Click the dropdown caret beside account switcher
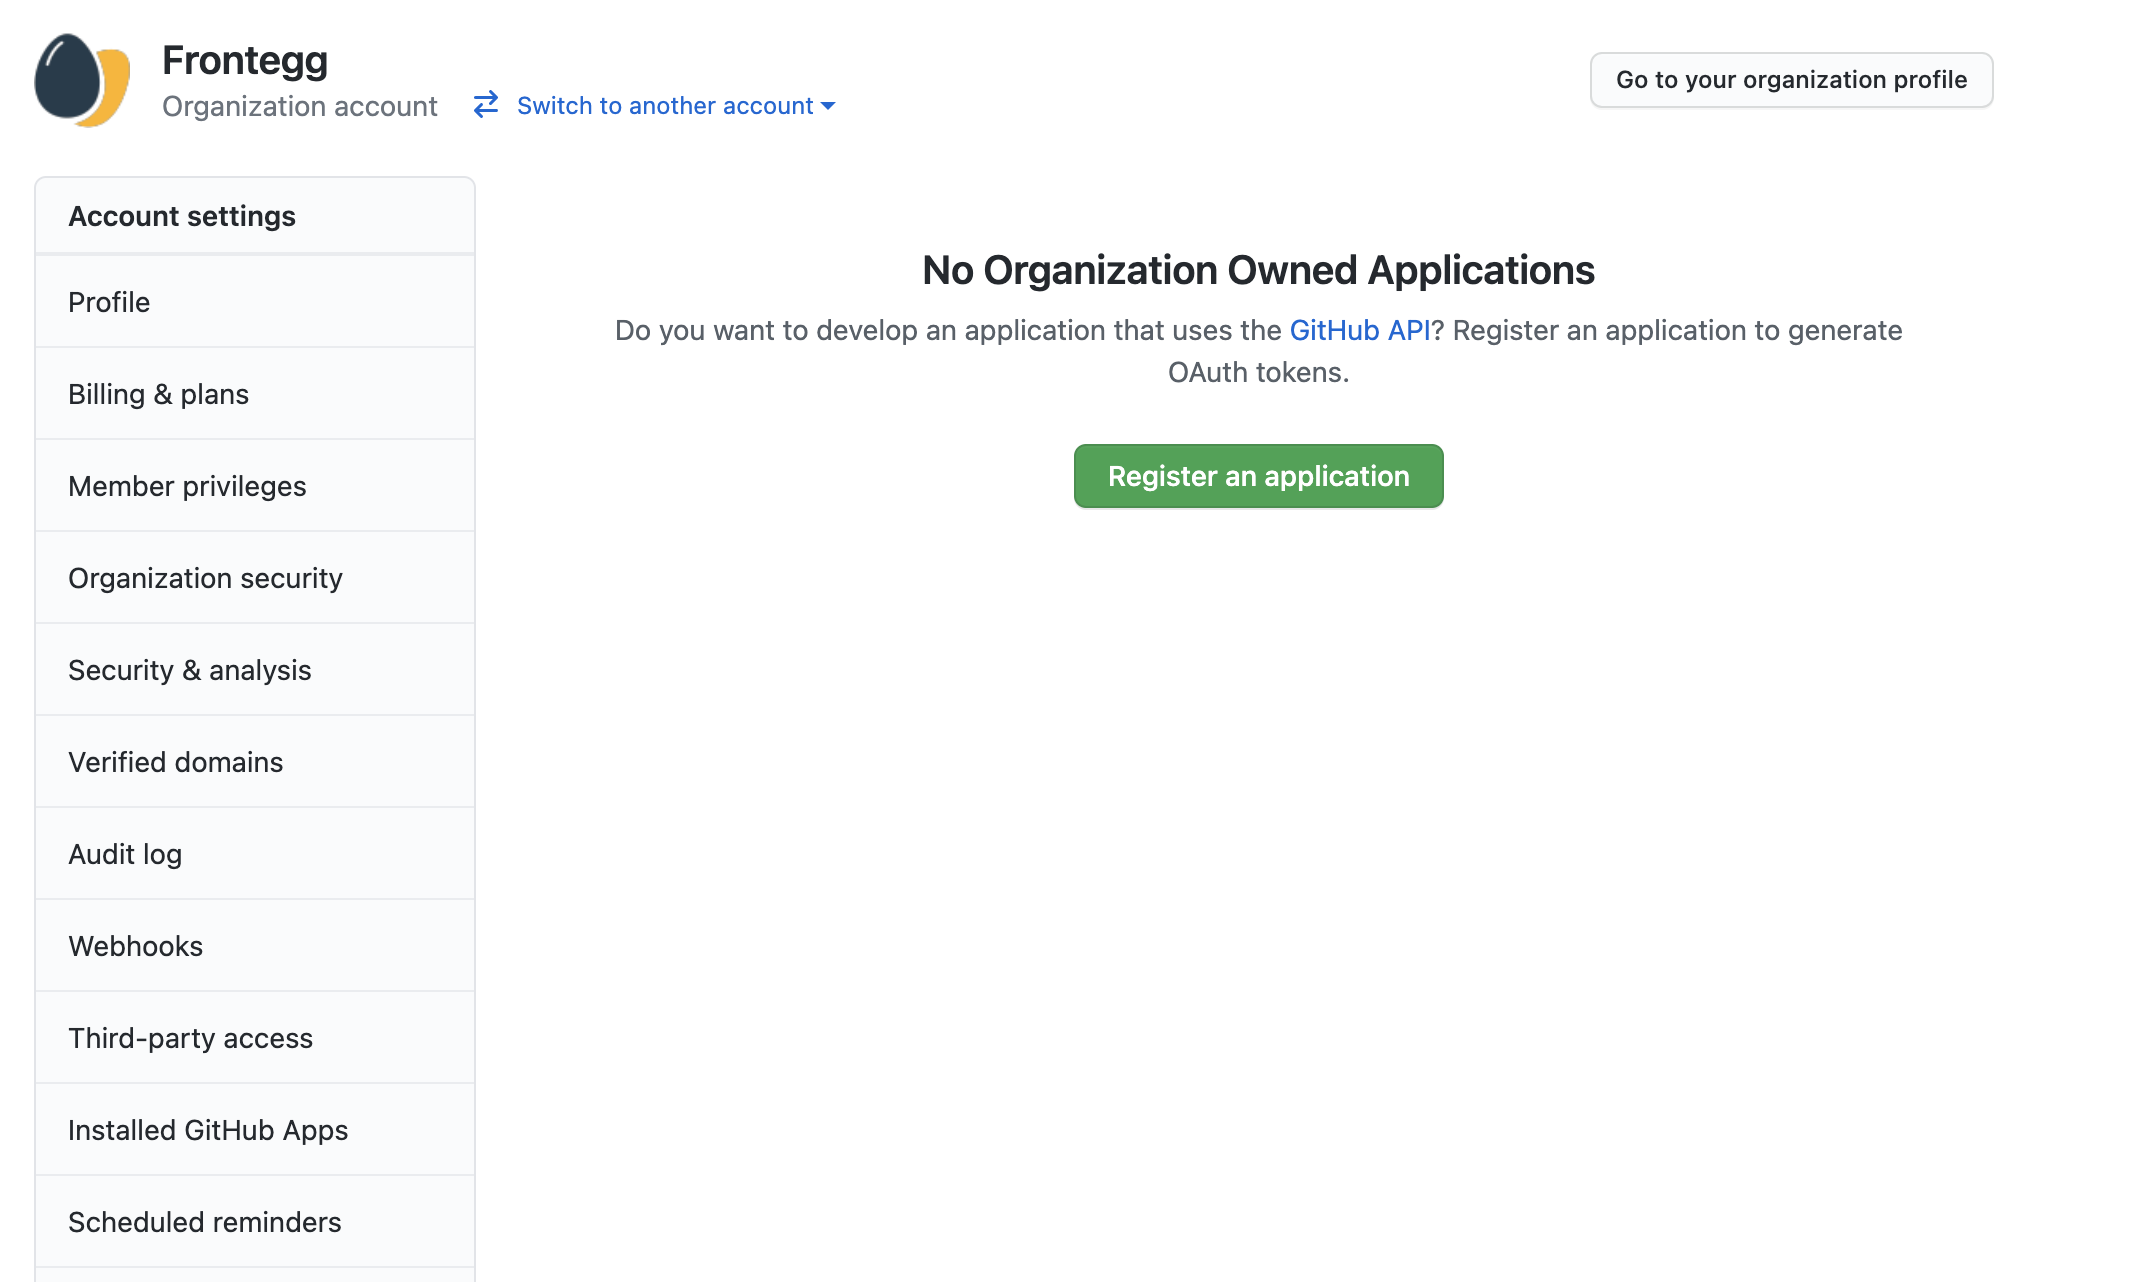2150x1282 pixels. pyautogui.click(x=828, y=106)
